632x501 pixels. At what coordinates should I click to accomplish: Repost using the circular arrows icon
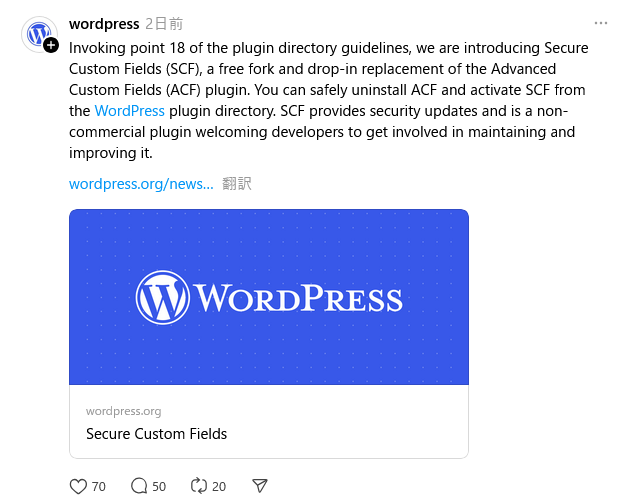pos(199,486)
